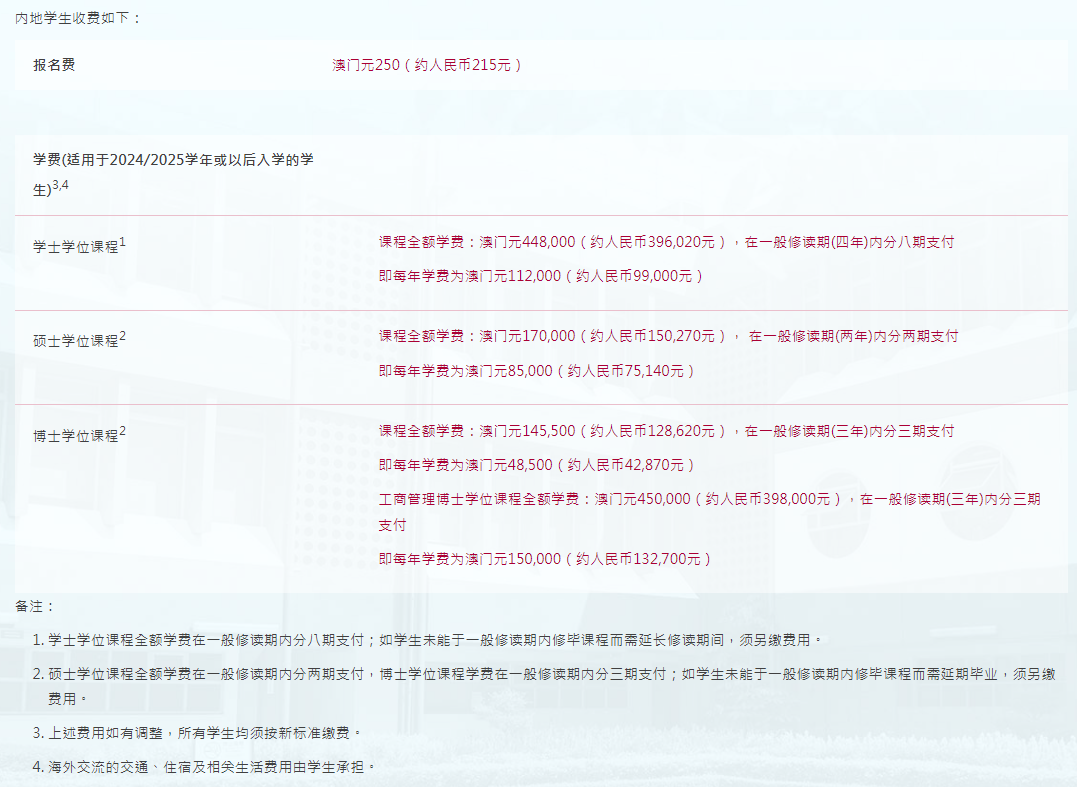Click bachelor's total tuition line 澳门元448,000

(666, 242)
